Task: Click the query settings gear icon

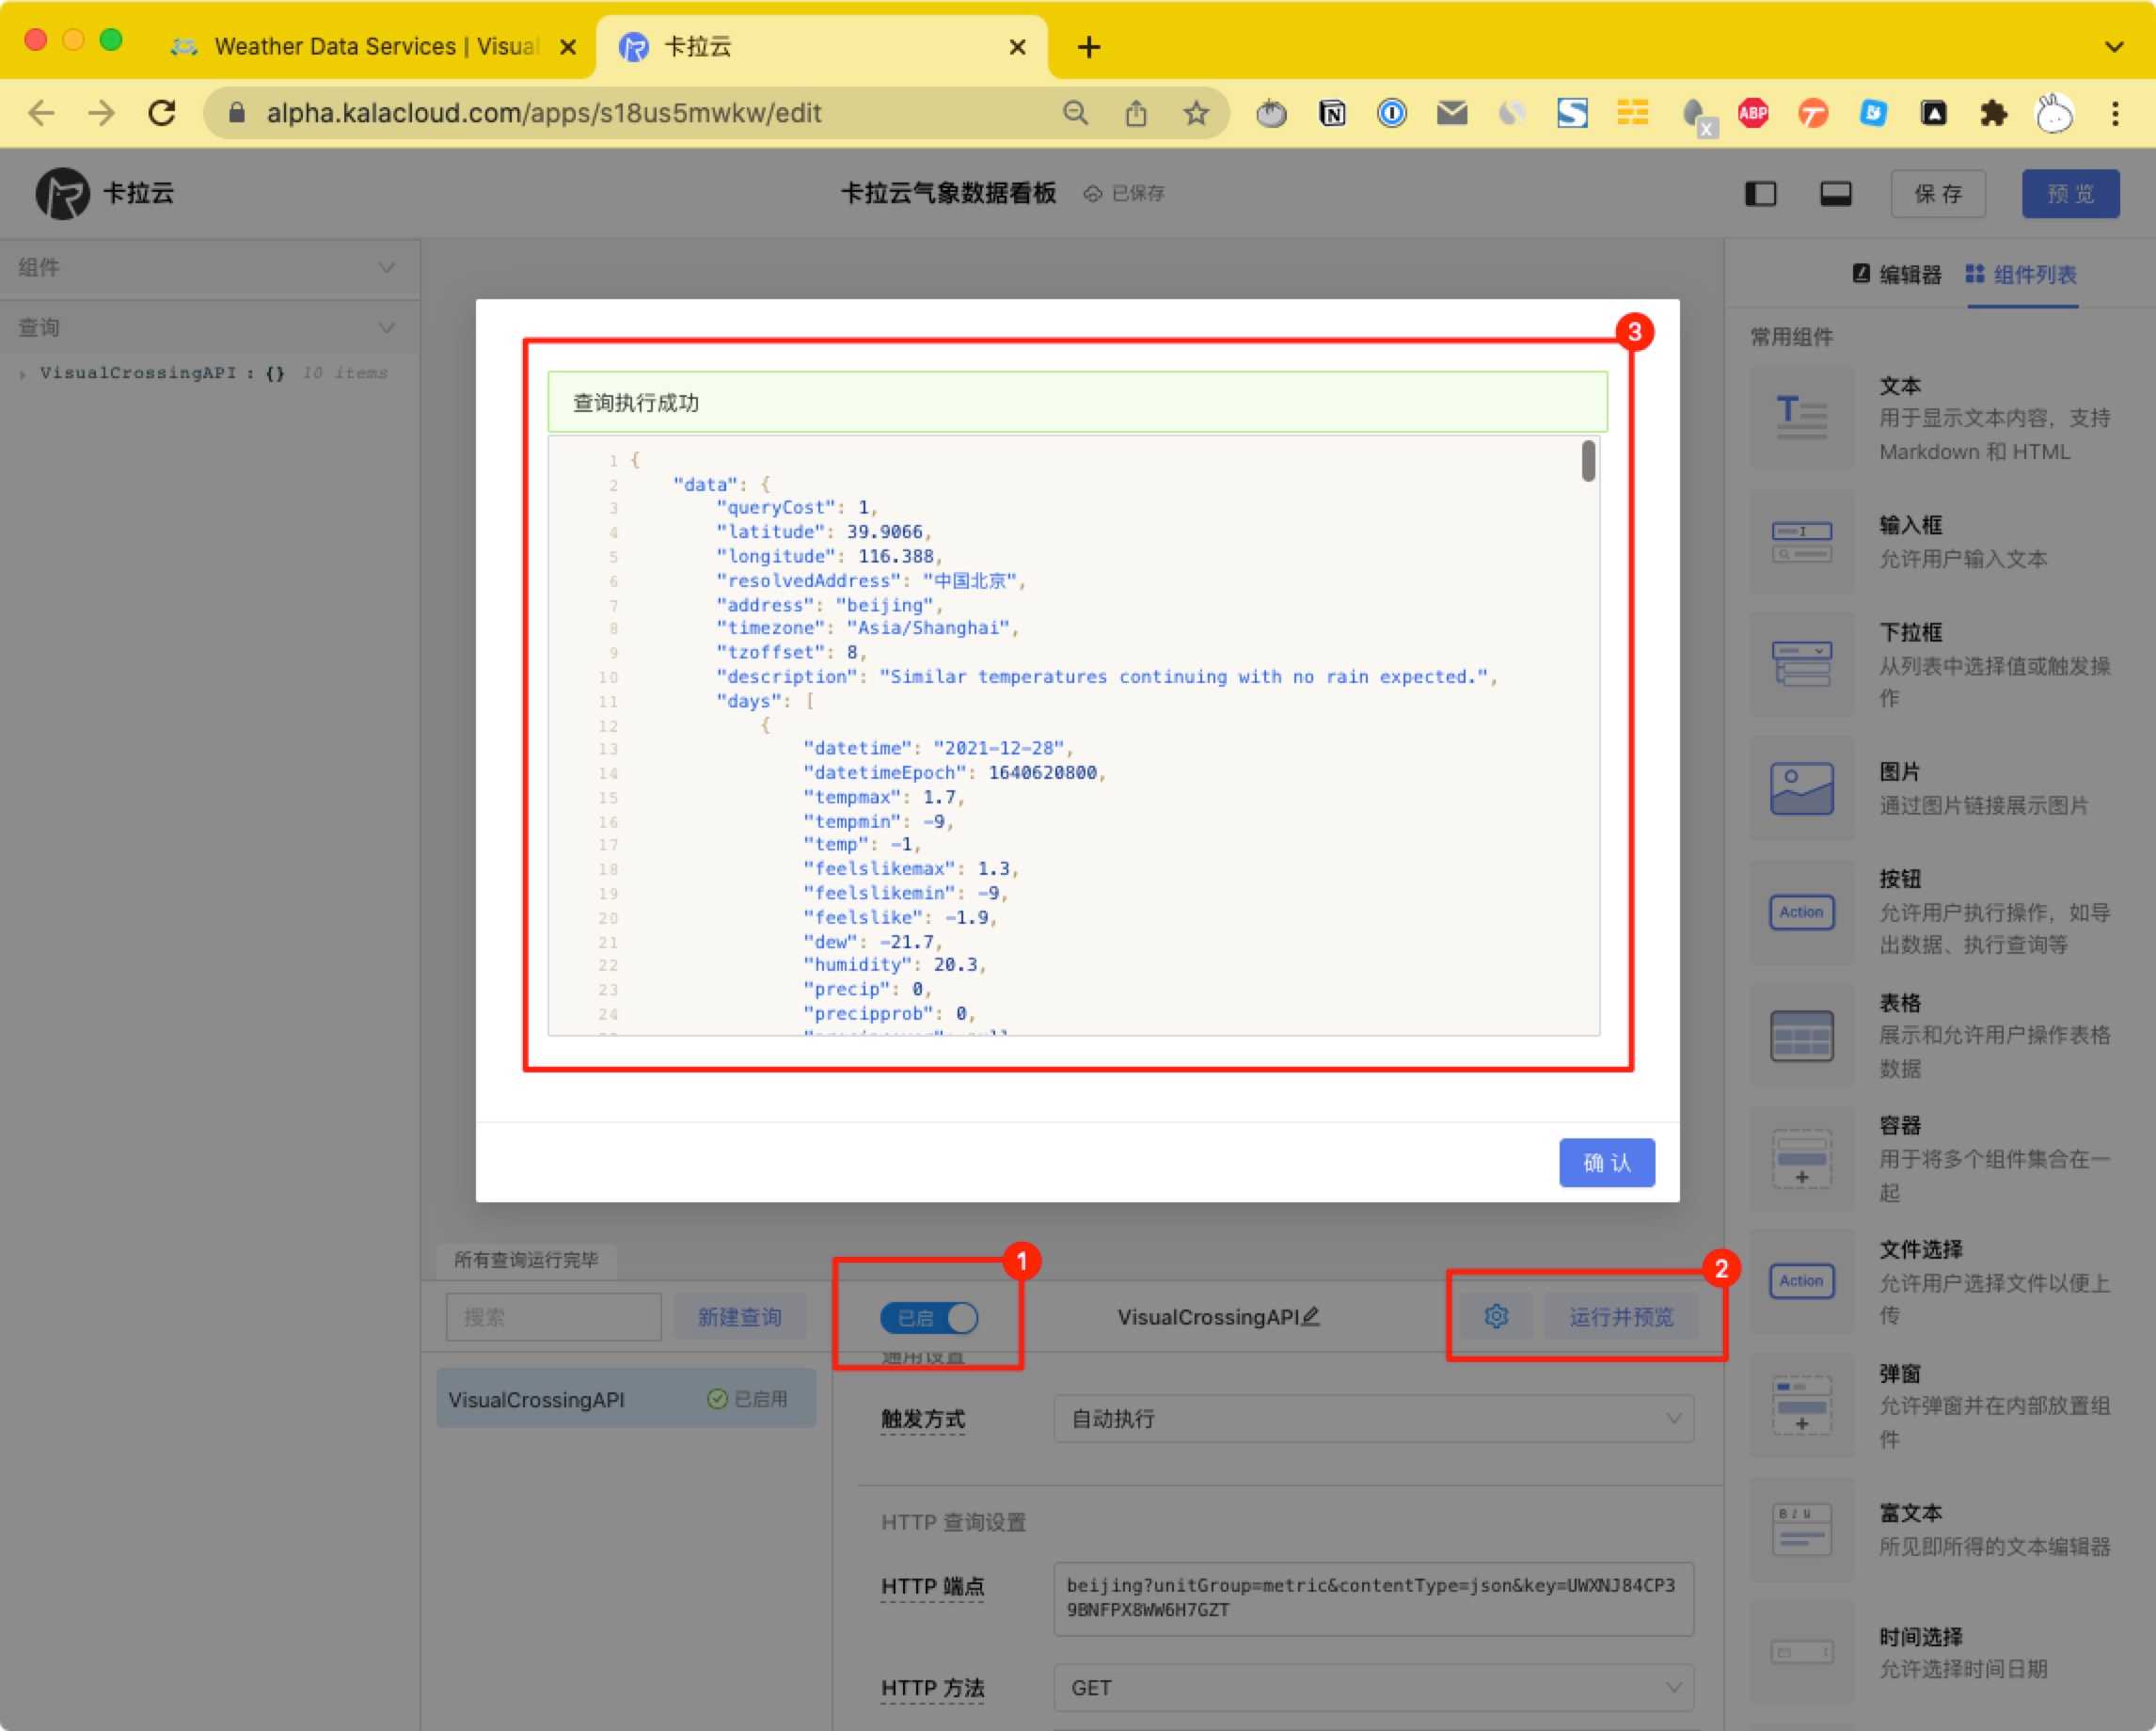Action: [1495, 1316]
